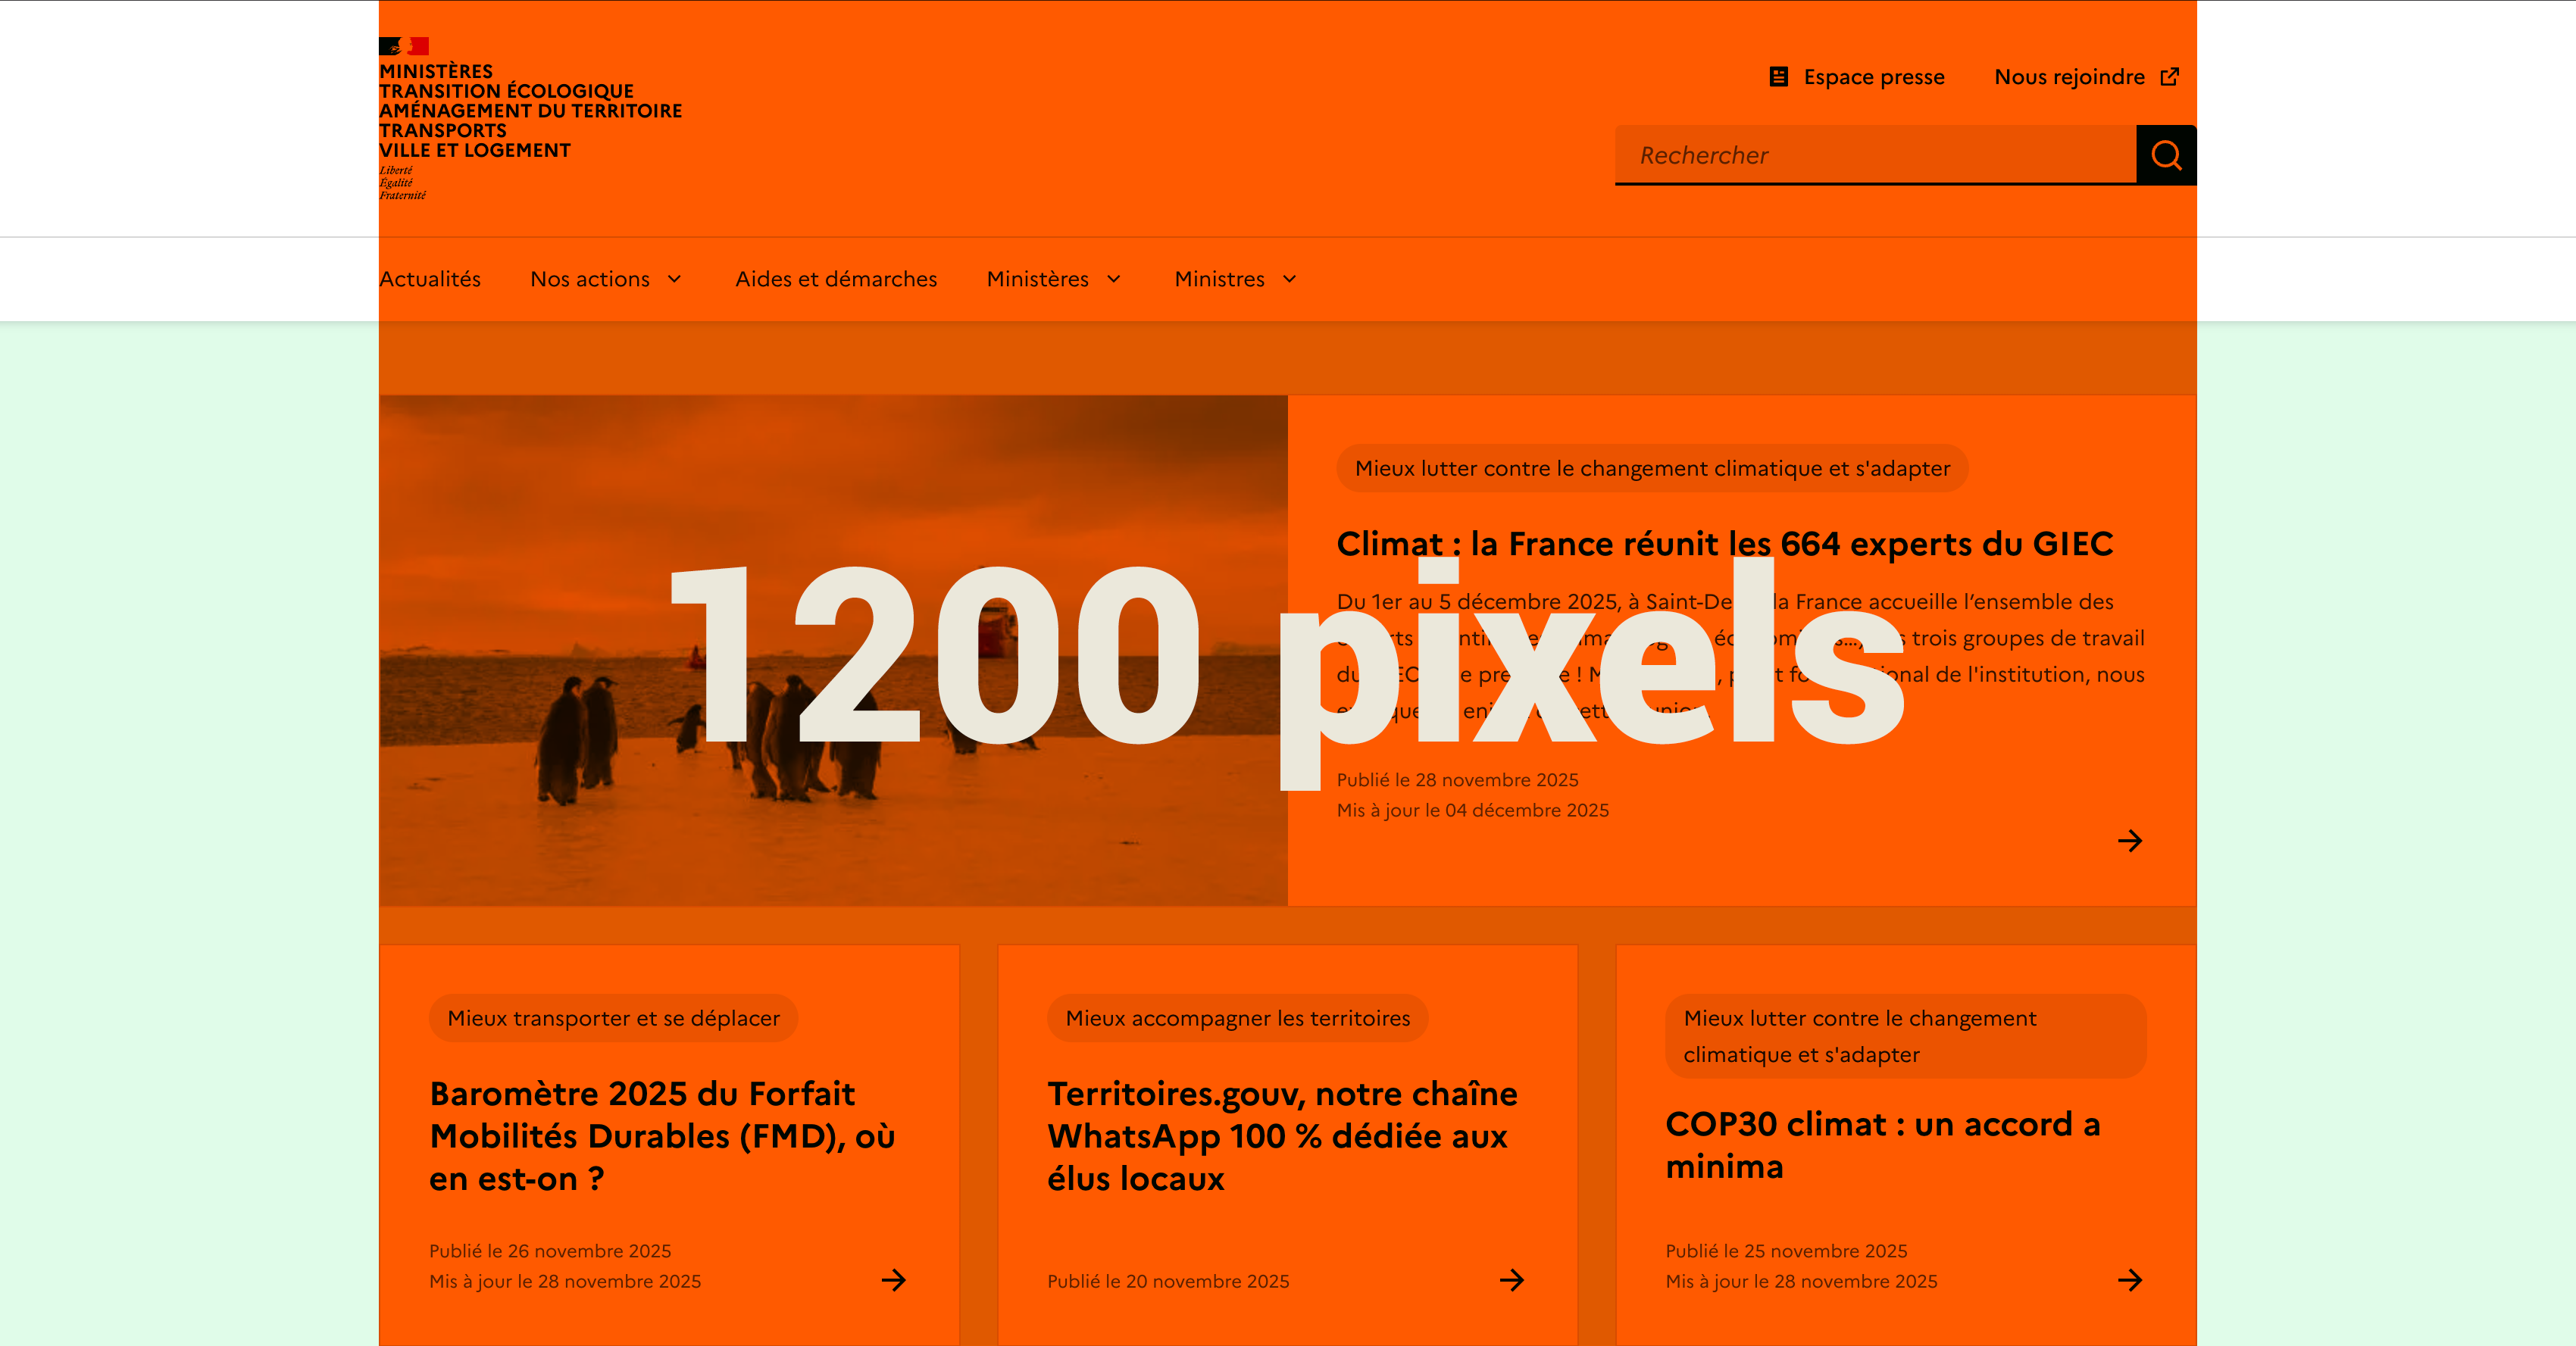Click the arrow on the Territoires.gouv card
The height and width of the screenshot is (1346, 2576).
(x=1511, y=1280)
